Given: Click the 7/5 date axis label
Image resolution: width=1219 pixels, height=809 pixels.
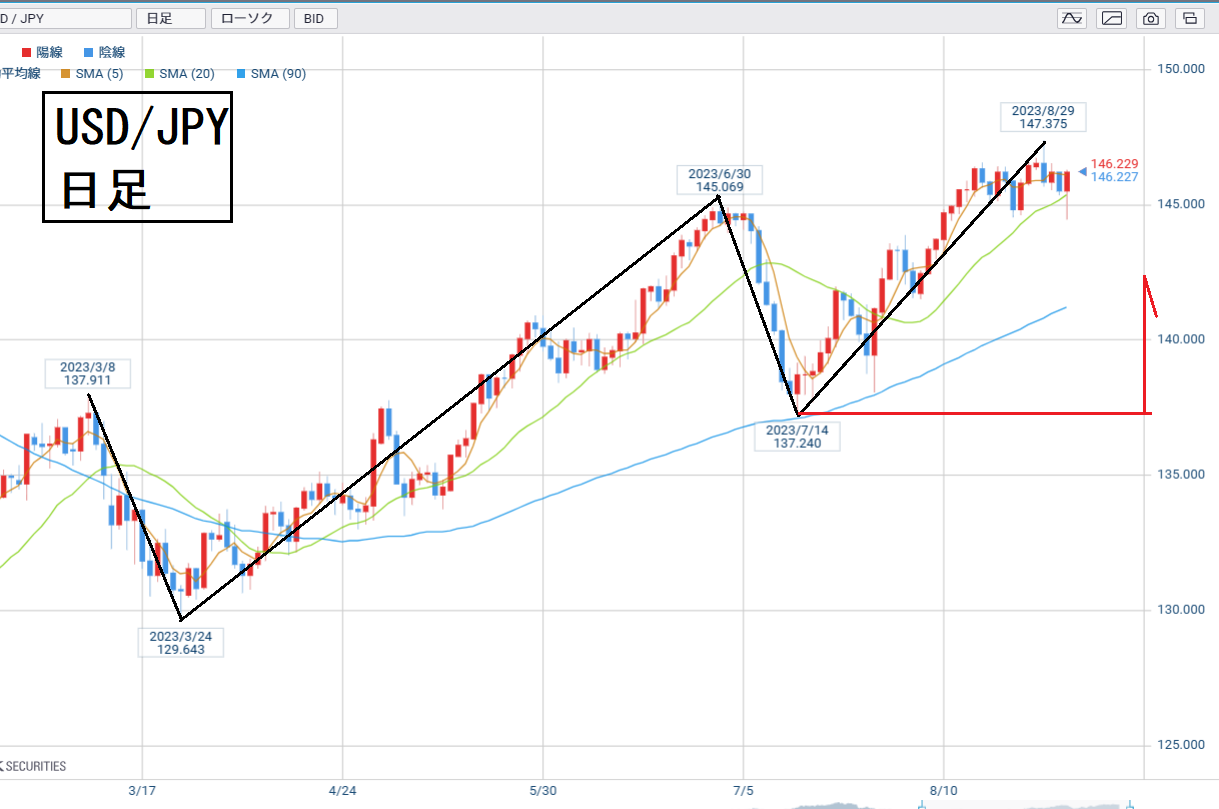Looking at the screenshot, I should 743,790.
